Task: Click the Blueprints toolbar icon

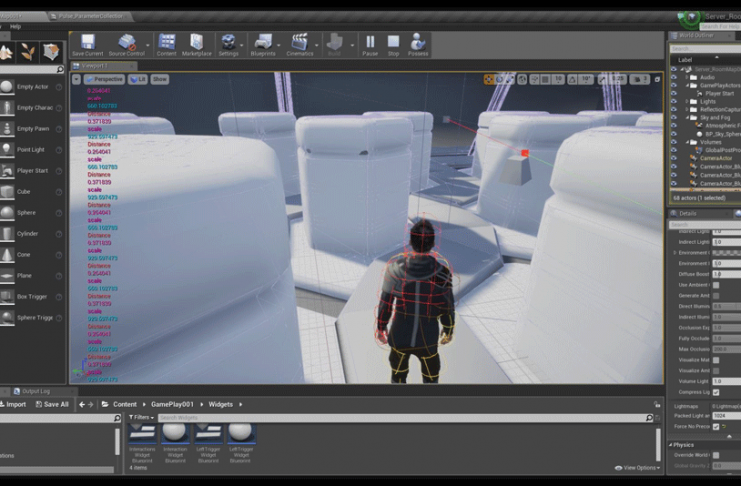Action: 263,45
